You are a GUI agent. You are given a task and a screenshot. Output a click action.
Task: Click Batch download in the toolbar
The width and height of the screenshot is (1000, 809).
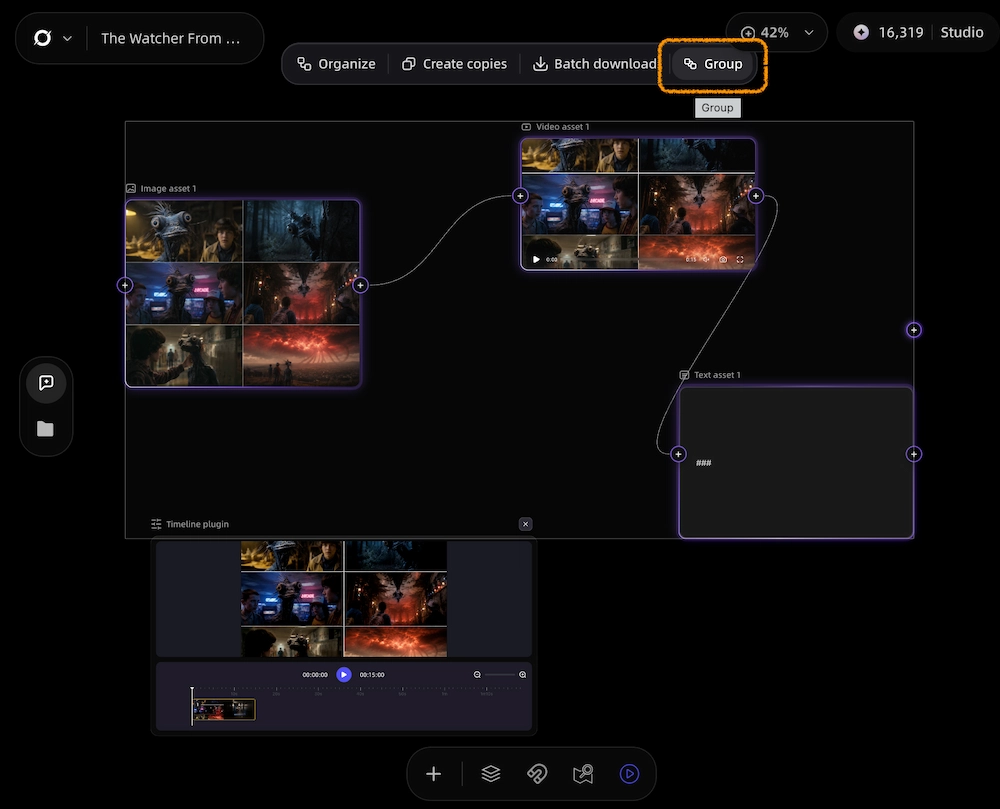[594, 64]
